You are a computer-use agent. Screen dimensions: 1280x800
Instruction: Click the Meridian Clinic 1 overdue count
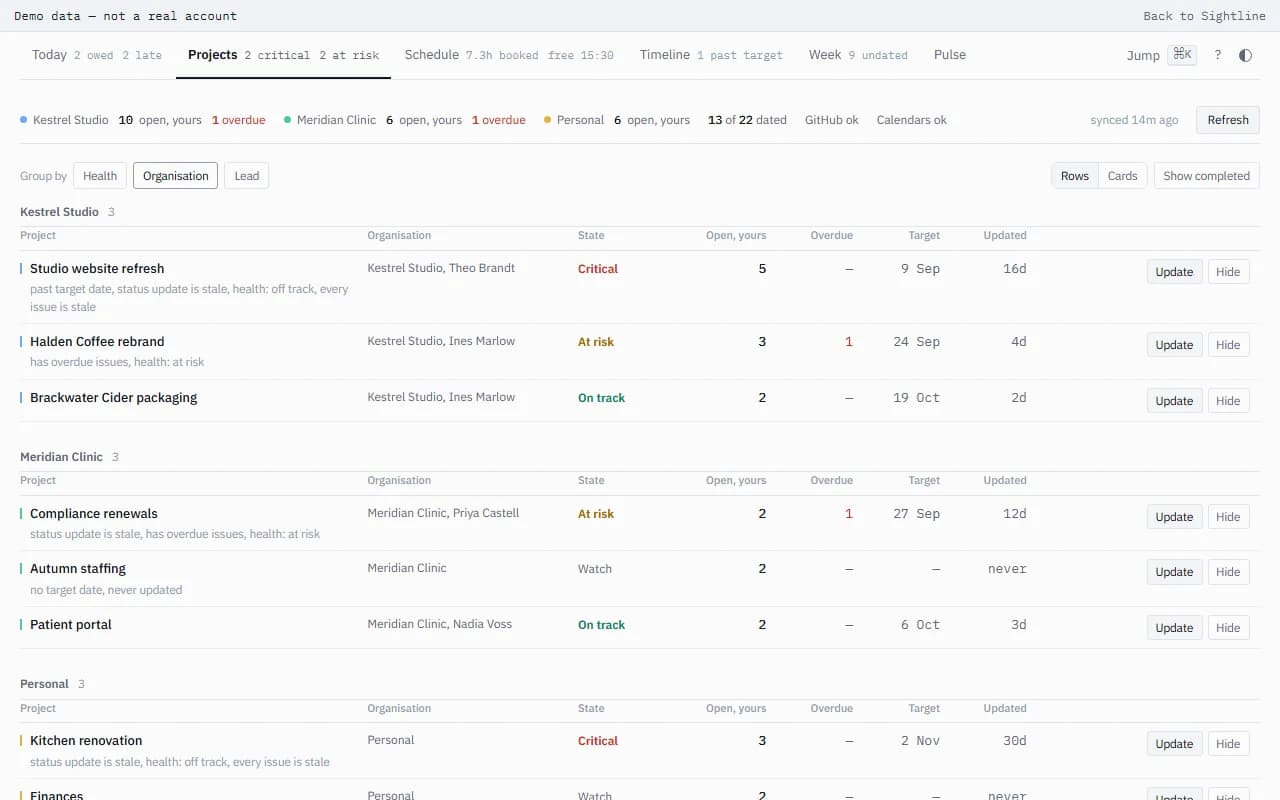click(499, 120)
